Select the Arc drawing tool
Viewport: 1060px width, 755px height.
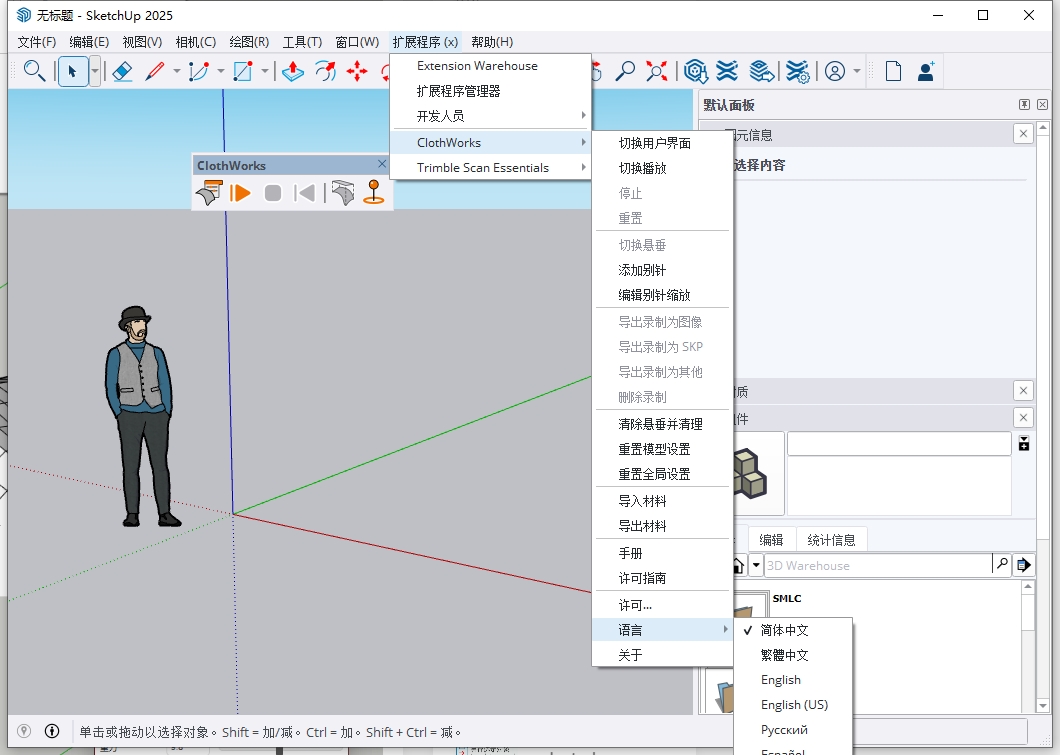click(199, 71)
